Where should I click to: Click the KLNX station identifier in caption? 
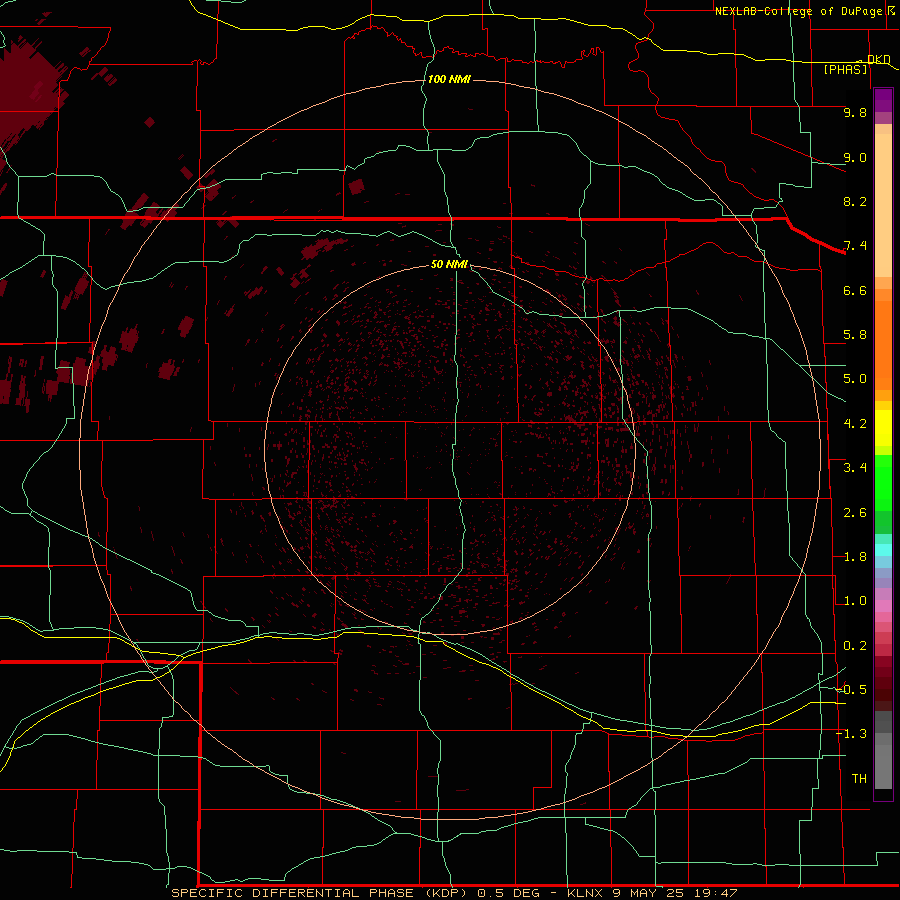[x=585, y=893]
